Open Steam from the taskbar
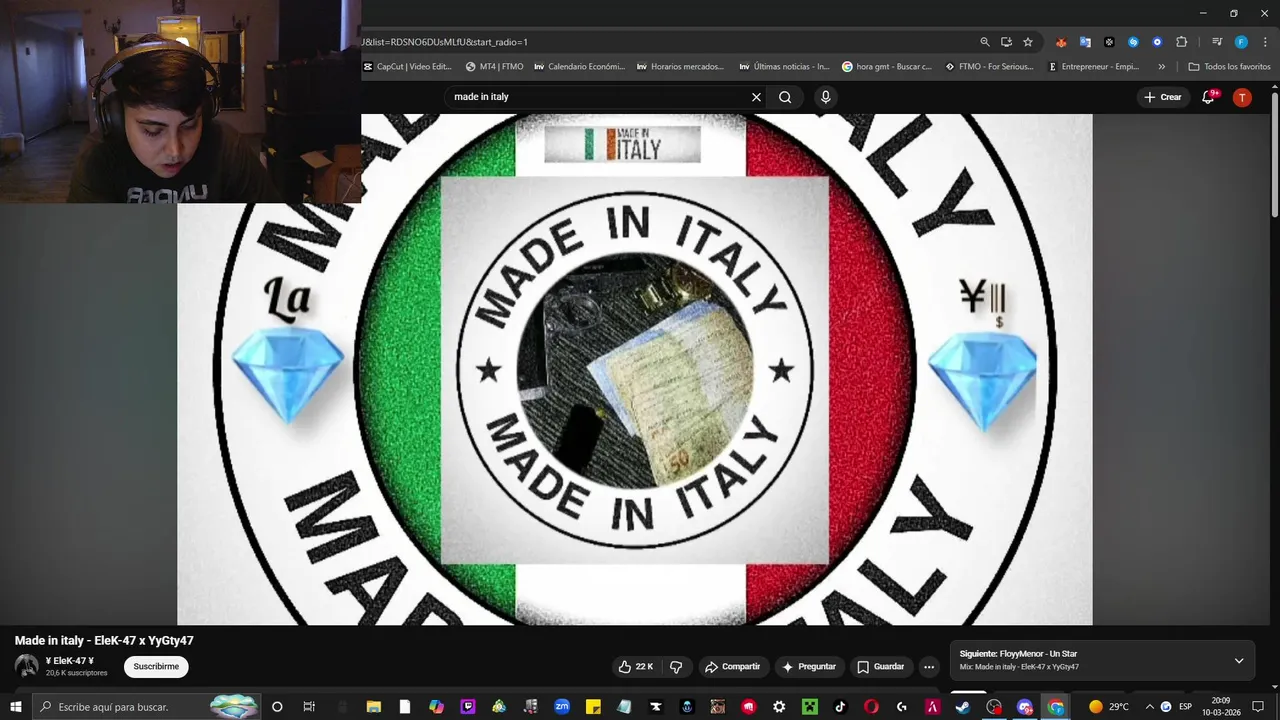The image size is (1280, 720). (962, 707)
